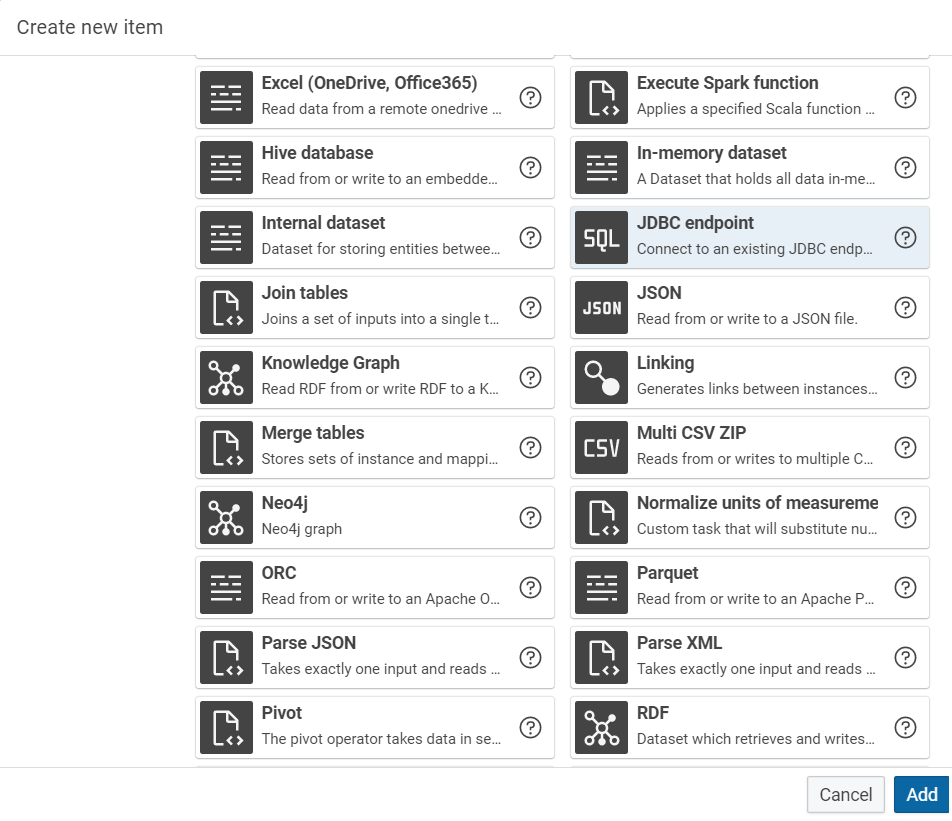
Task: Click the SQL icon for JDBC endpoint
Action: click(x=601, y=238)
